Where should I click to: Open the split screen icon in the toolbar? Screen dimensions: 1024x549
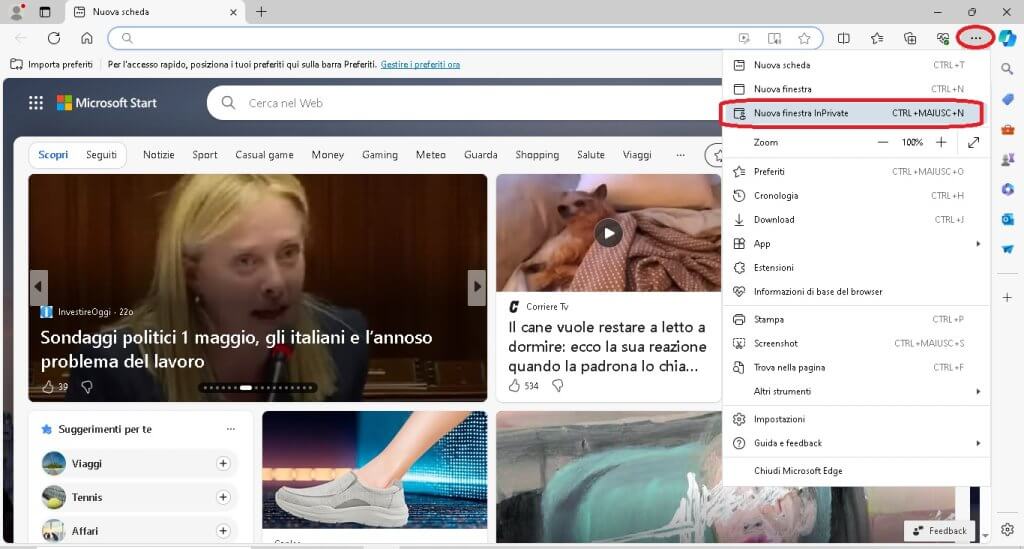point(843,38)
